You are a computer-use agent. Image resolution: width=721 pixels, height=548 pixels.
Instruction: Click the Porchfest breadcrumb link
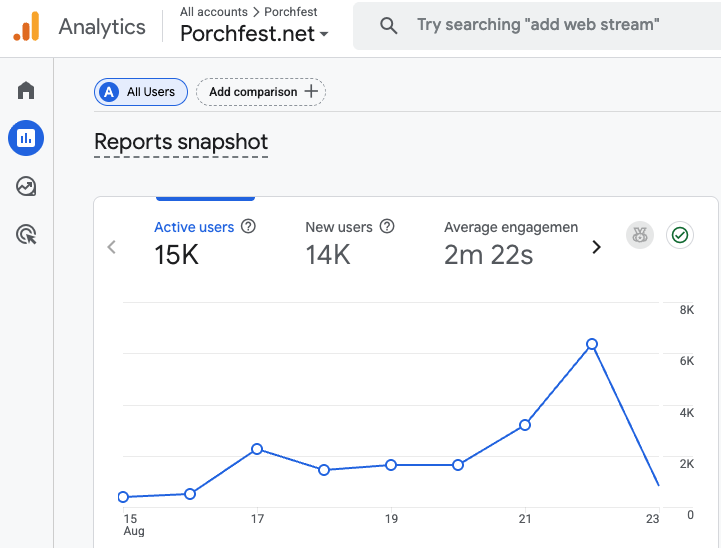tap(291, 11)
